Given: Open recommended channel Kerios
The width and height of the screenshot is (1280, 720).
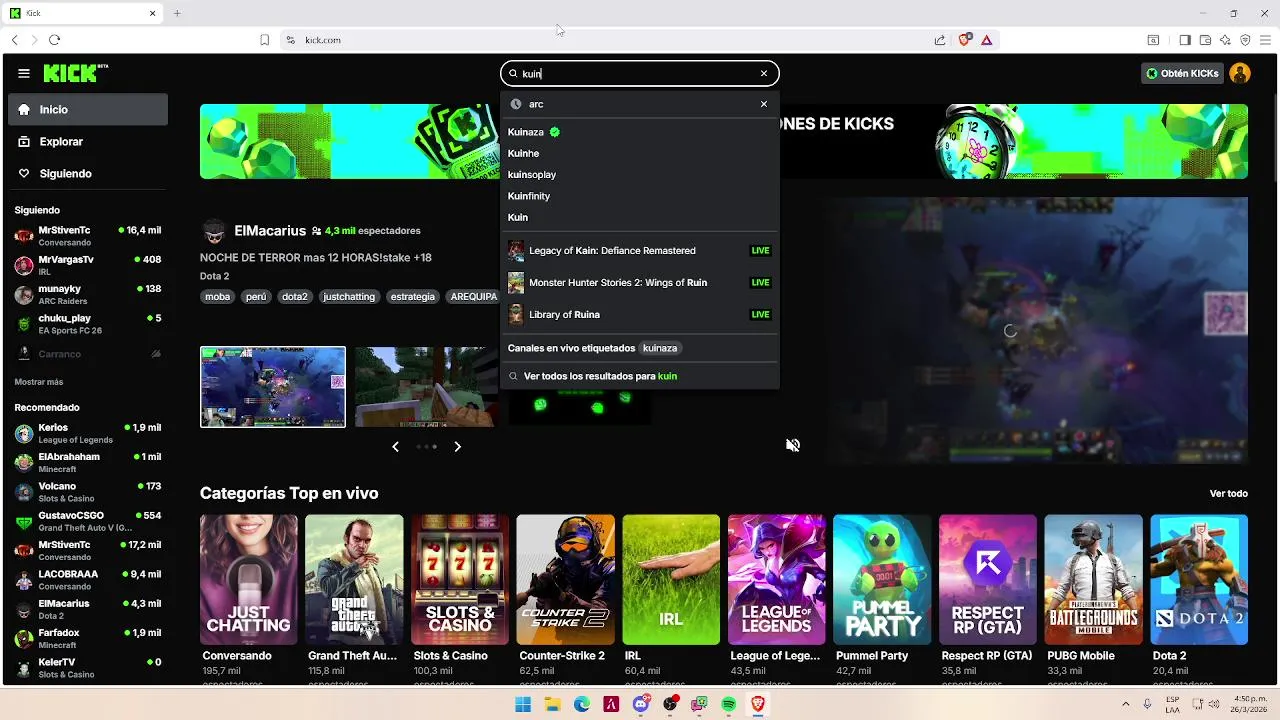Looking at the screenshot, I should [x=88, y=433].
